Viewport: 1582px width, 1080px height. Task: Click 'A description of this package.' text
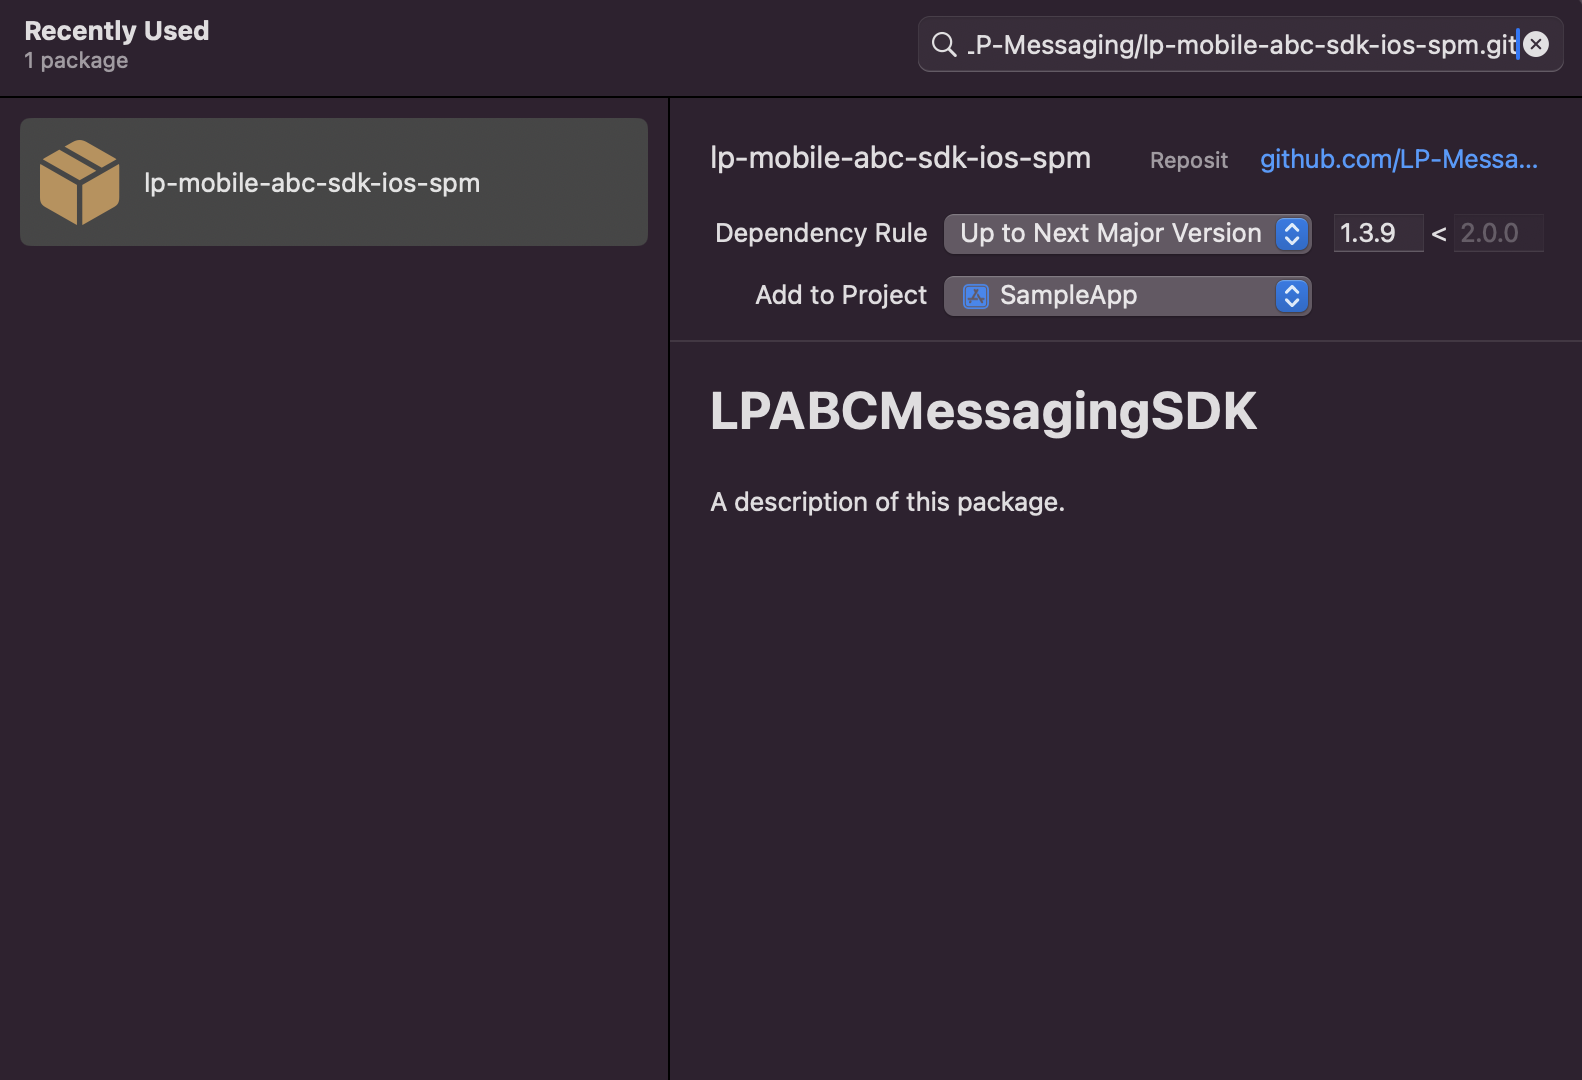pyautogui.click(x=887, y=502)
